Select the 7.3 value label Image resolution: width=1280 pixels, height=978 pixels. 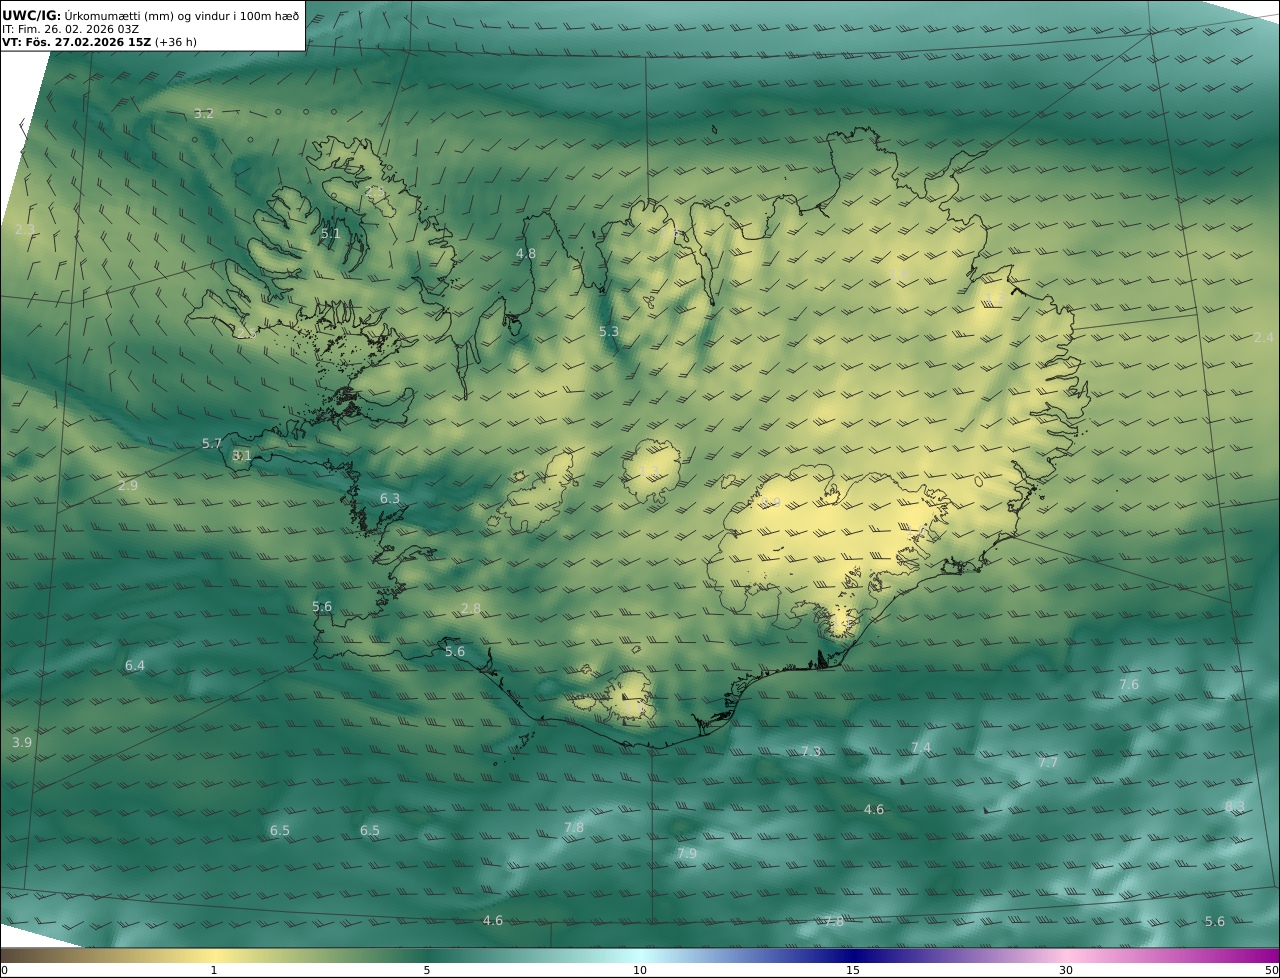click(x=811, y=752)
